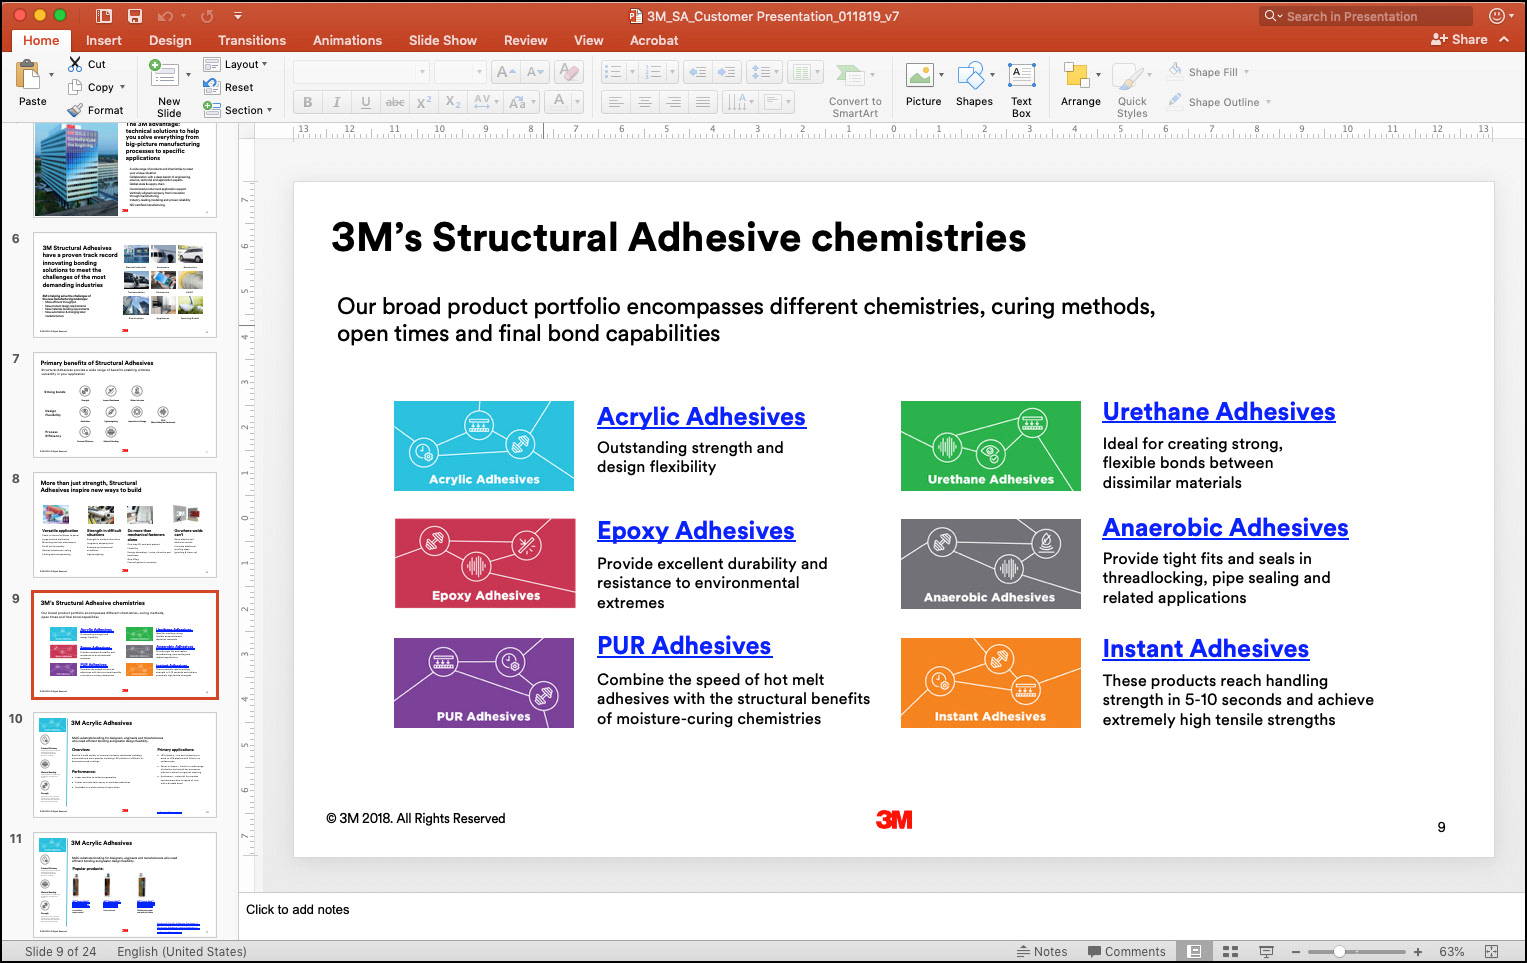Switch to Slide Sorter view

click(x=1231, y=951)
